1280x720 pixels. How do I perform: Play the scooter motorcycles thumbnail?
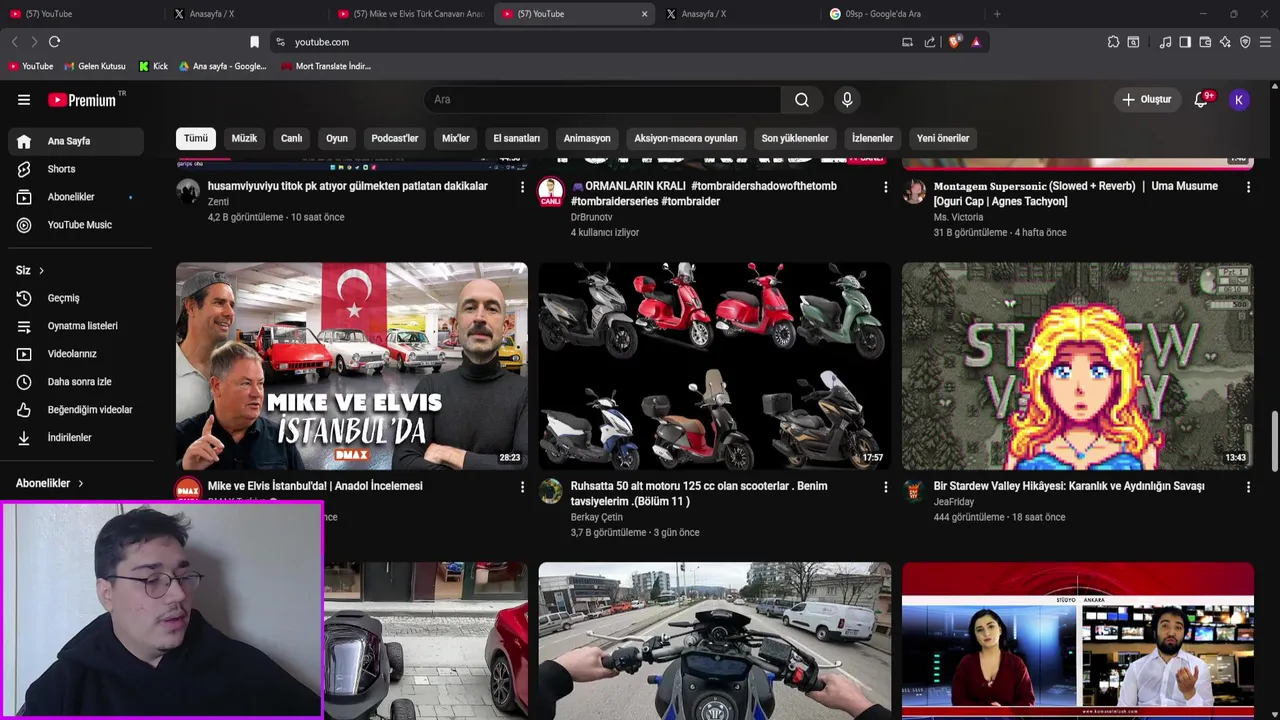(x=714, y=366)
